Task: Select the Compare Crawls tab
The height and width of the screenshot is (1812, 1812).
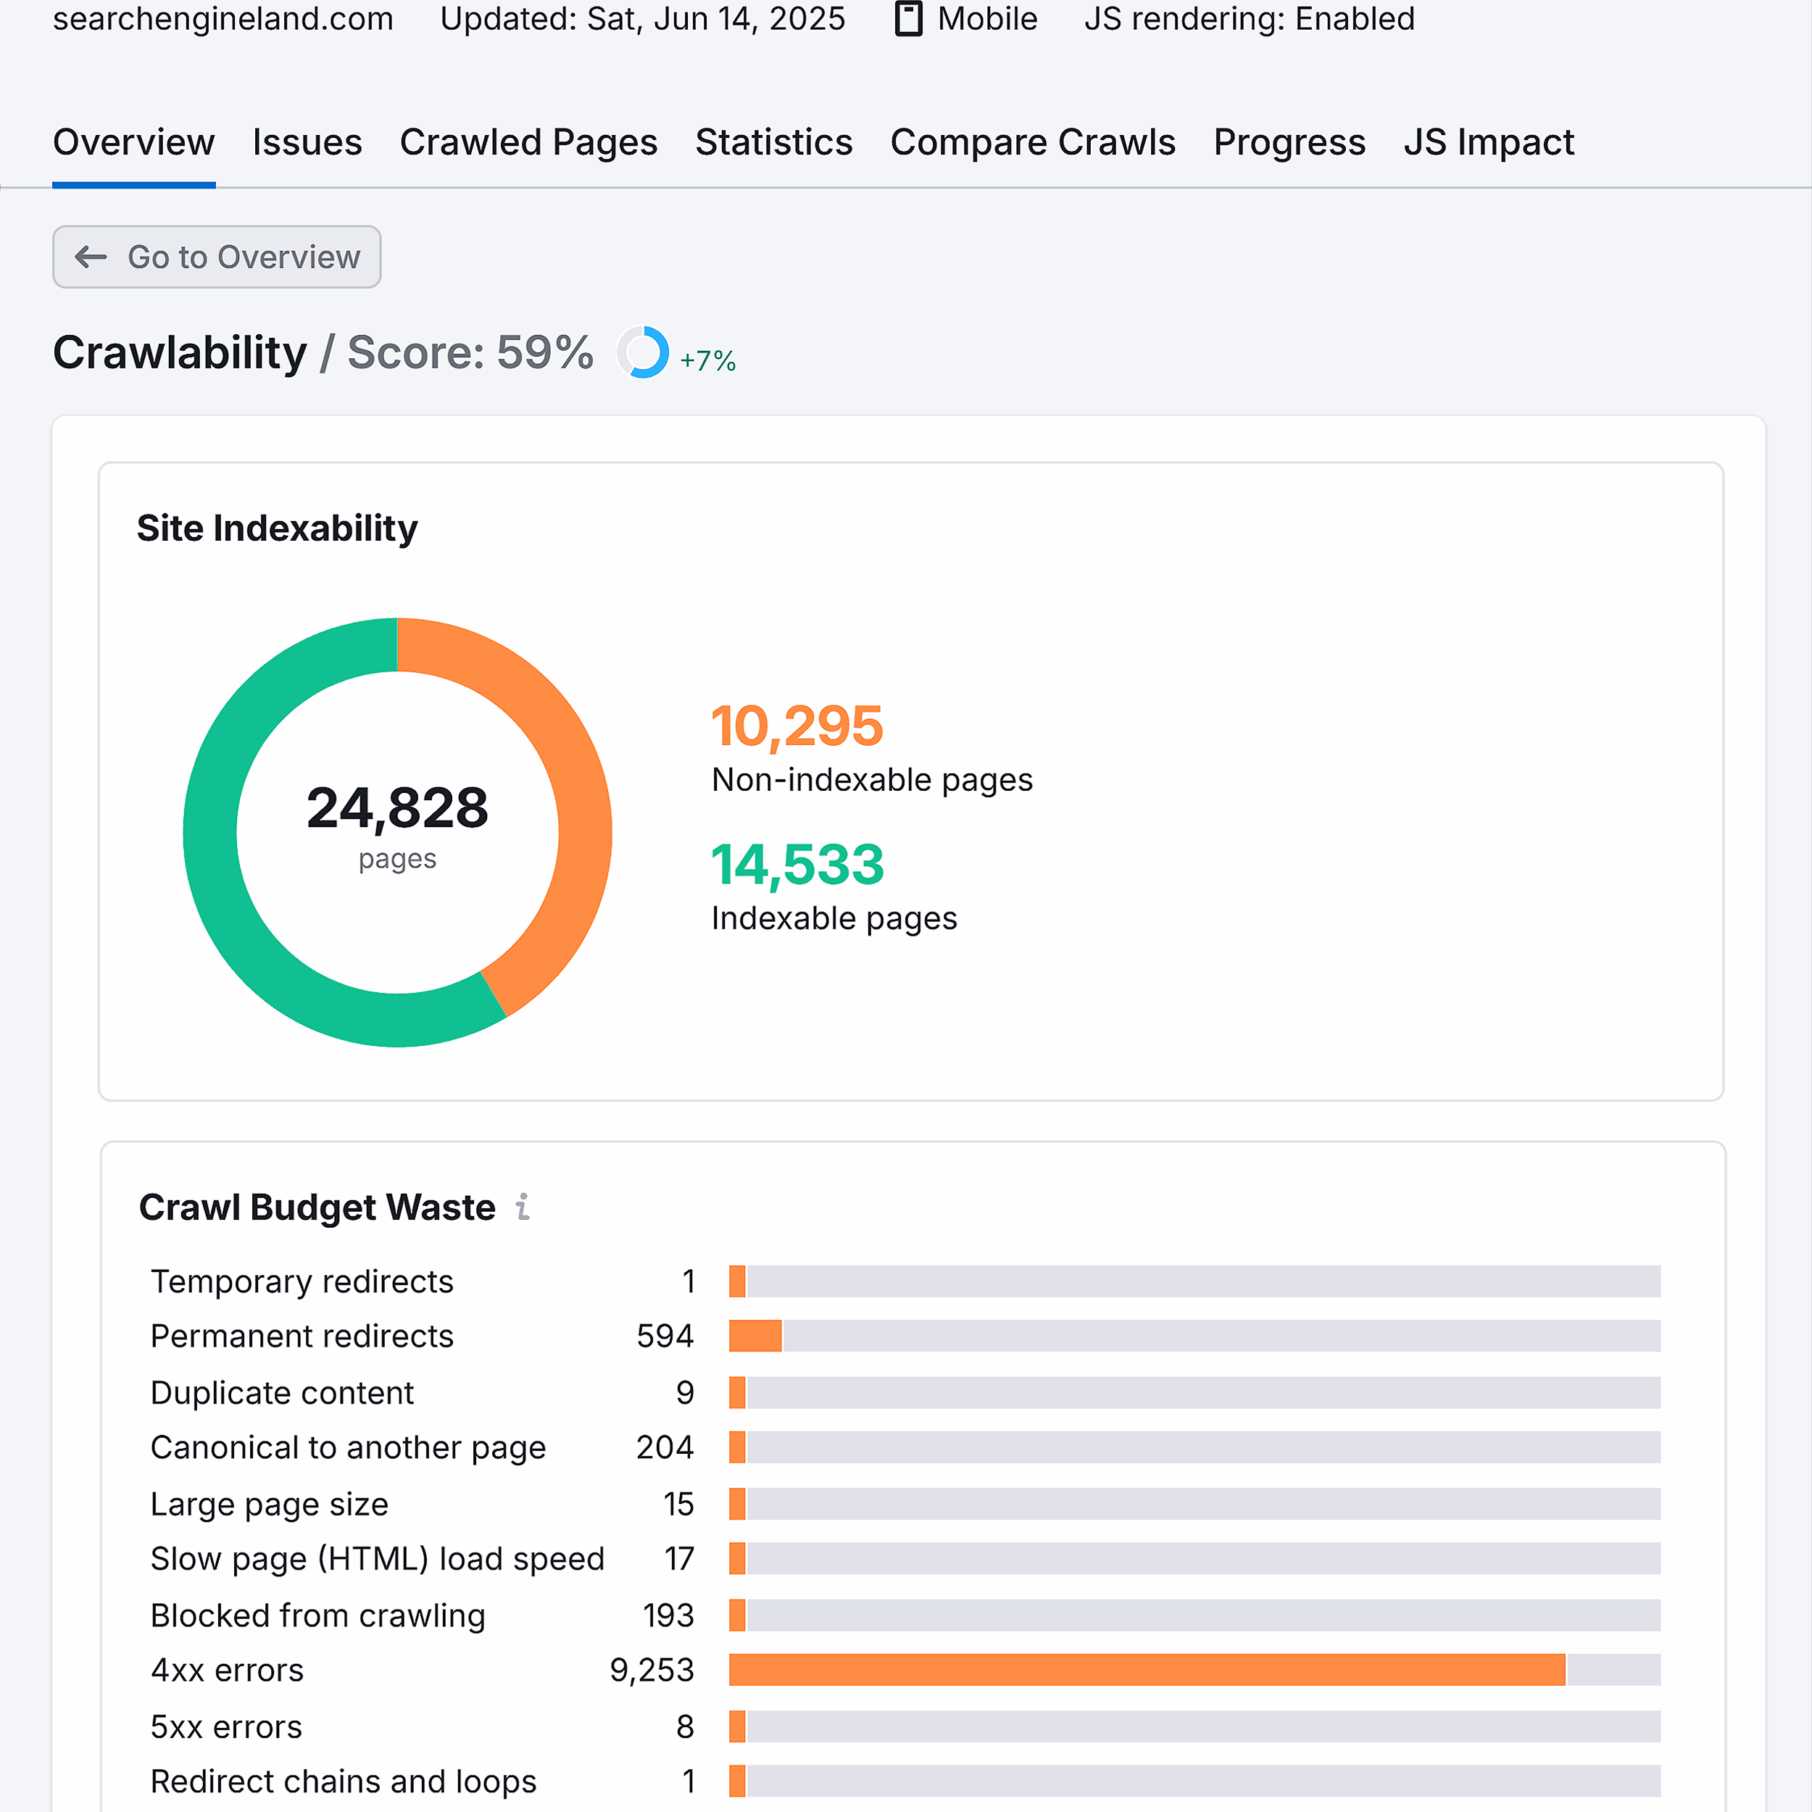Action: pos(1032,143)
